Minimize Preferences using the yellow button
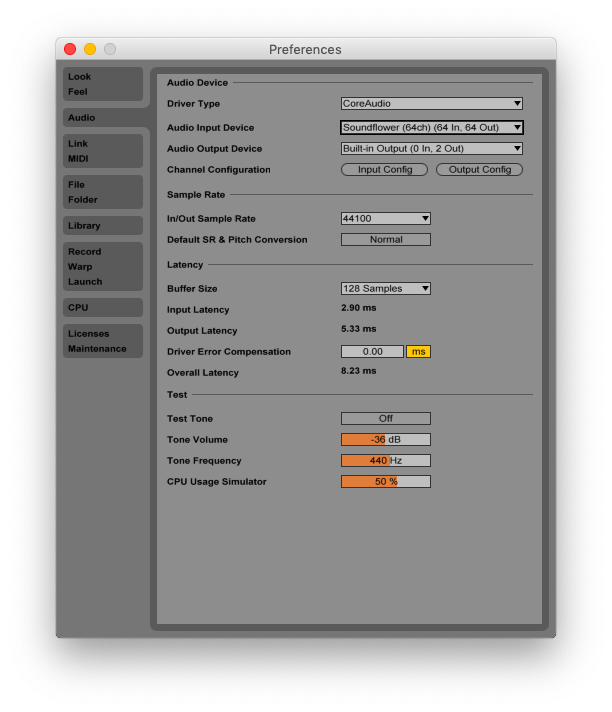The image size is (612, 712). (x=90, y=49)
